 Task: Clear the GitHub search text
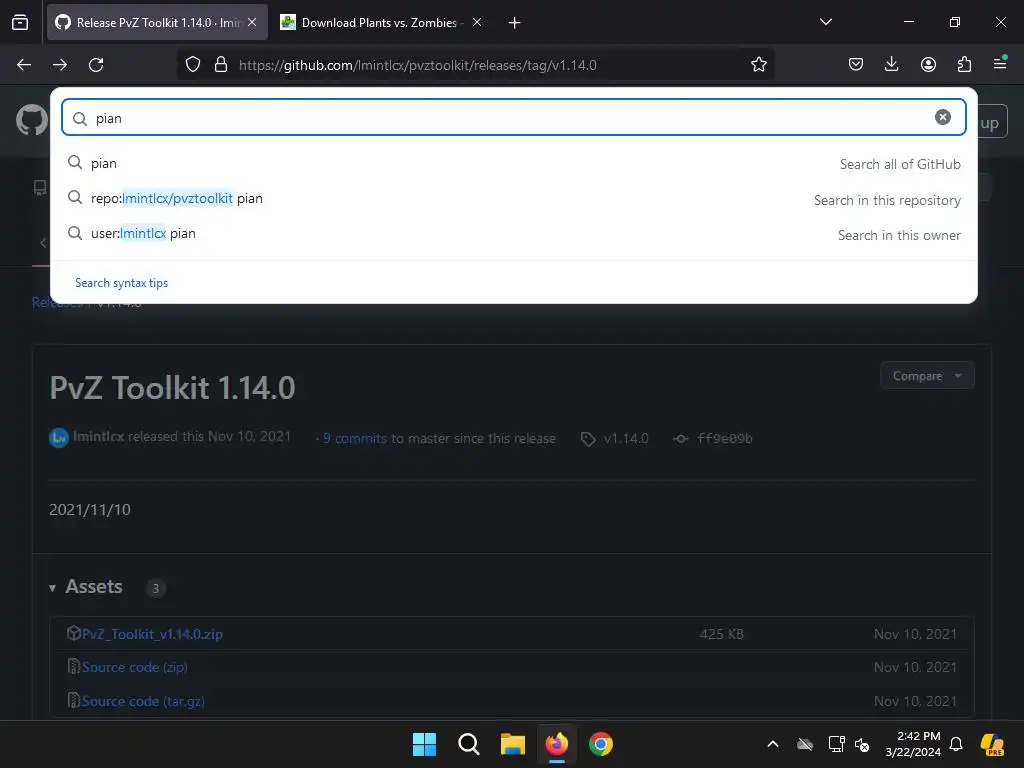coord(942,117)
